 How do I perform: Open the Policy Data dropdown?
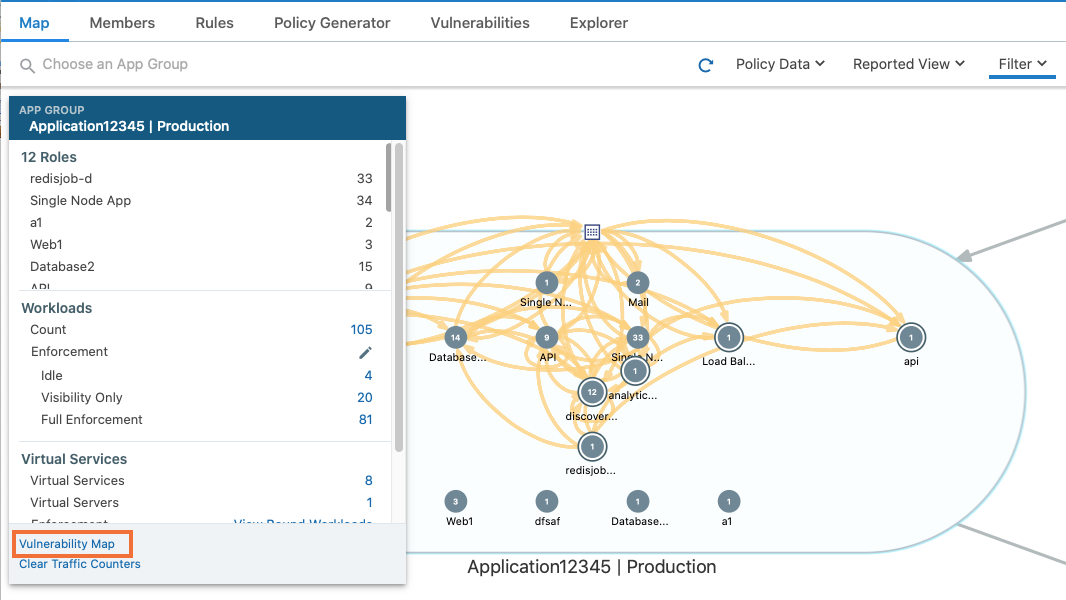click(780, 64)
